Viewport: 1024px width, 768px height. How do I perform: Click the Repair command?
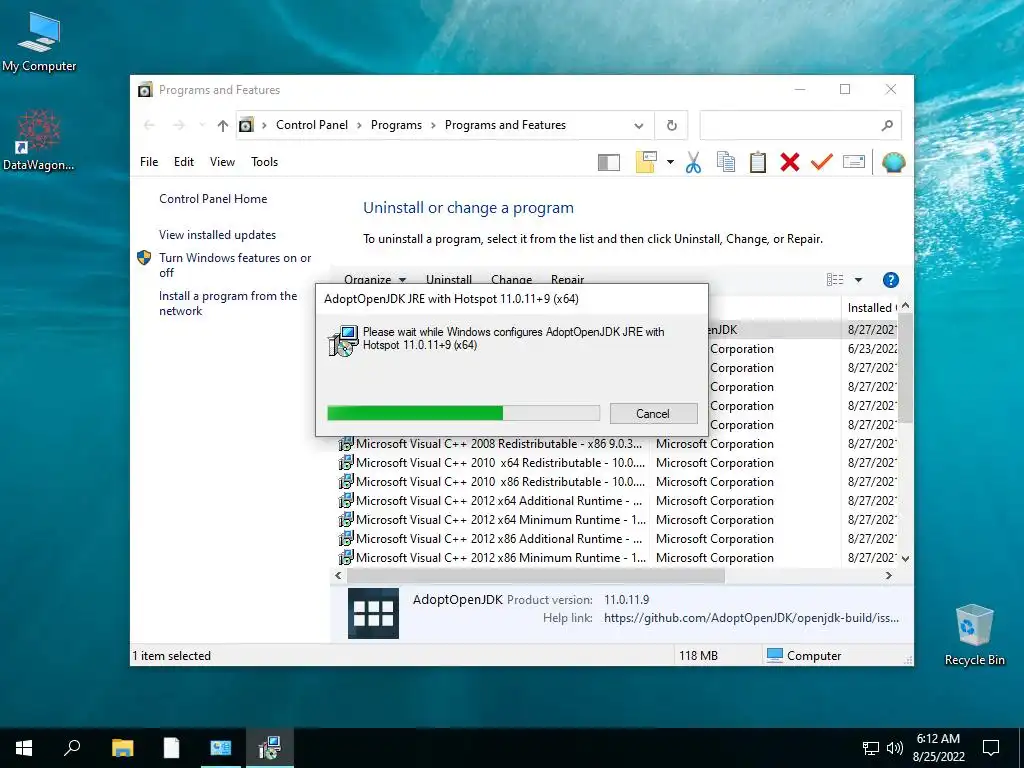pyautogui.click(x=567, y=280)
